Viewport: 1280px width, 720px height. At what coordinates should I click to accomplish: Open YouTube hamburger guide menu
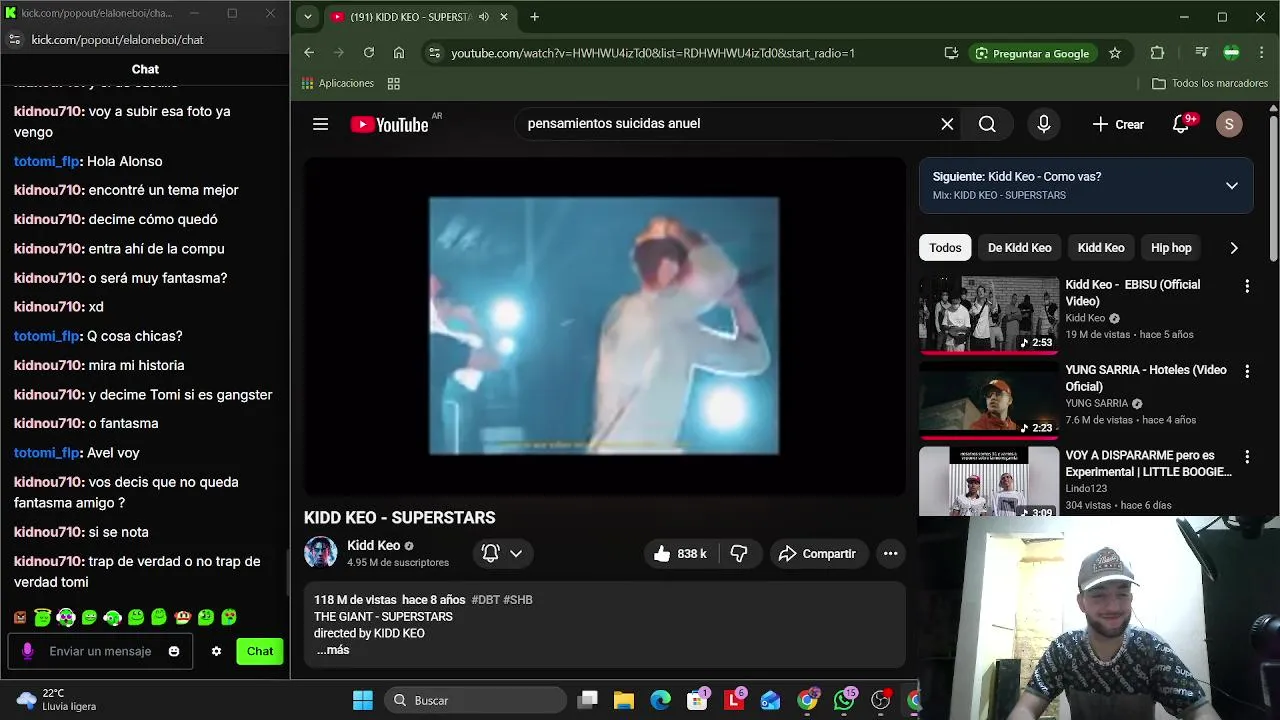320,124
